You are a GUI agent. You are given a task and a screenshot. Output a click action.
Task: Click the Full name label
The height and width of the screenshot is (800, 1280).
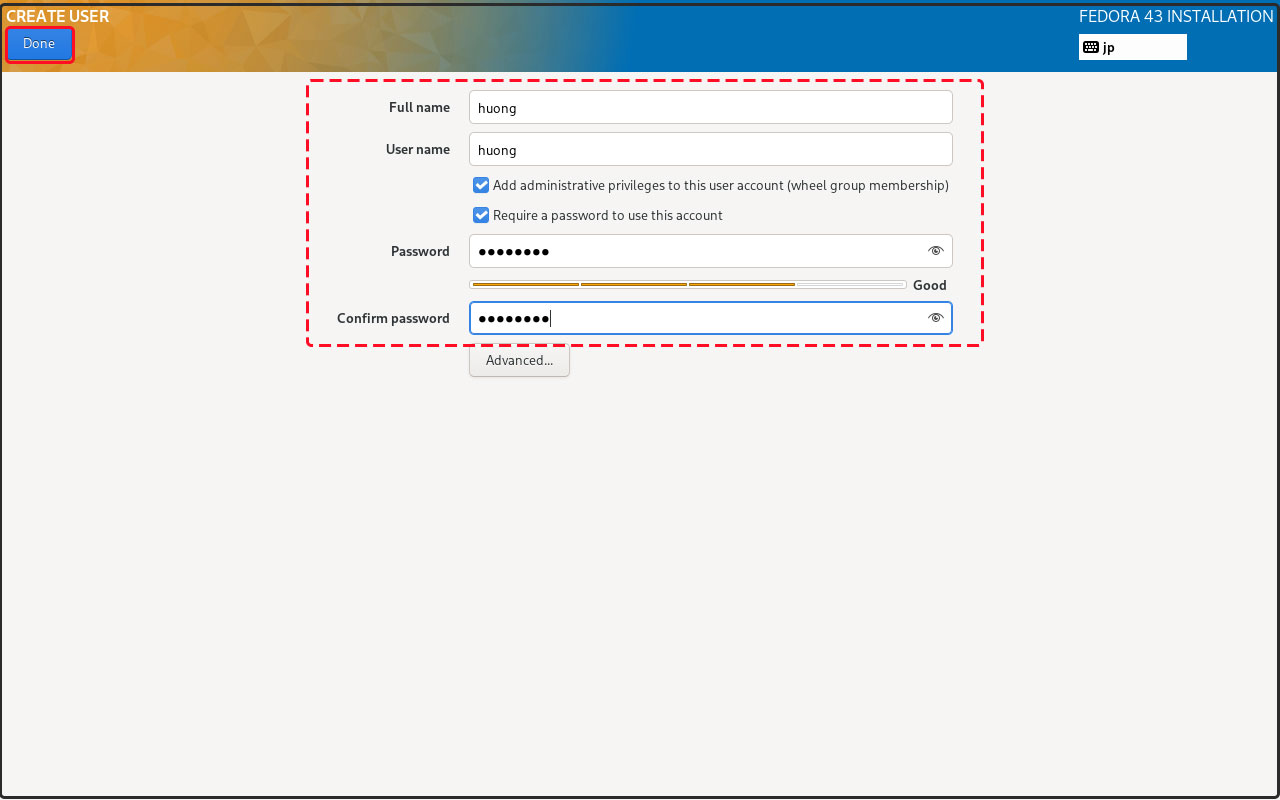(419, 107)
